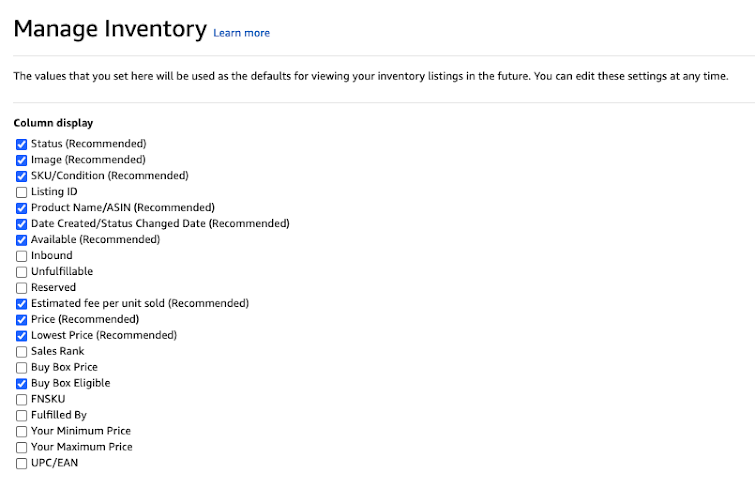Check the Inbound column checkbox
The image size is (755, 489).
tap(22, 256)
